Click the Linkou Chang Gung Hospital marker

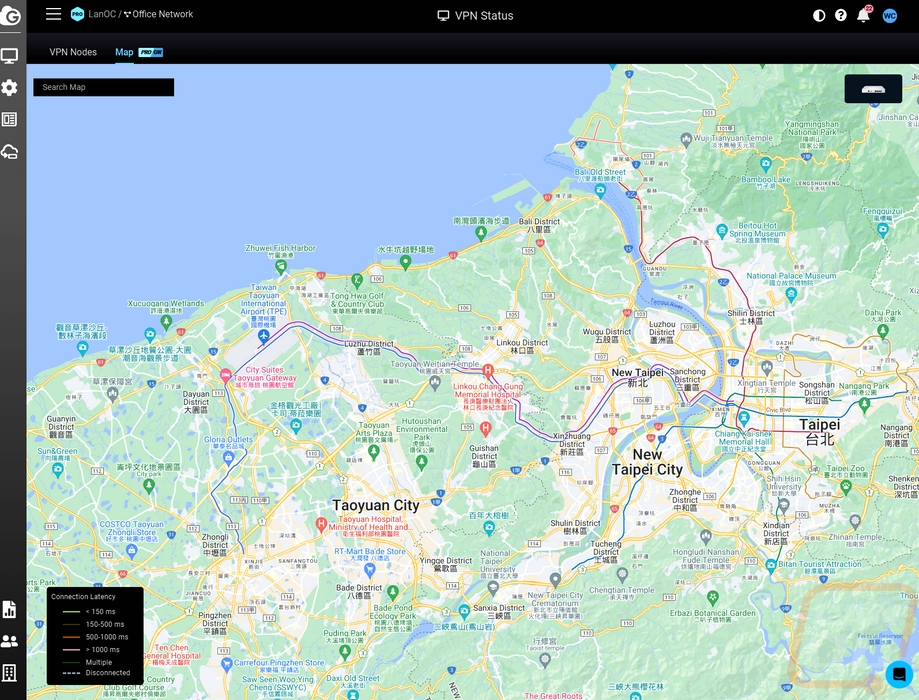(488, 371)
